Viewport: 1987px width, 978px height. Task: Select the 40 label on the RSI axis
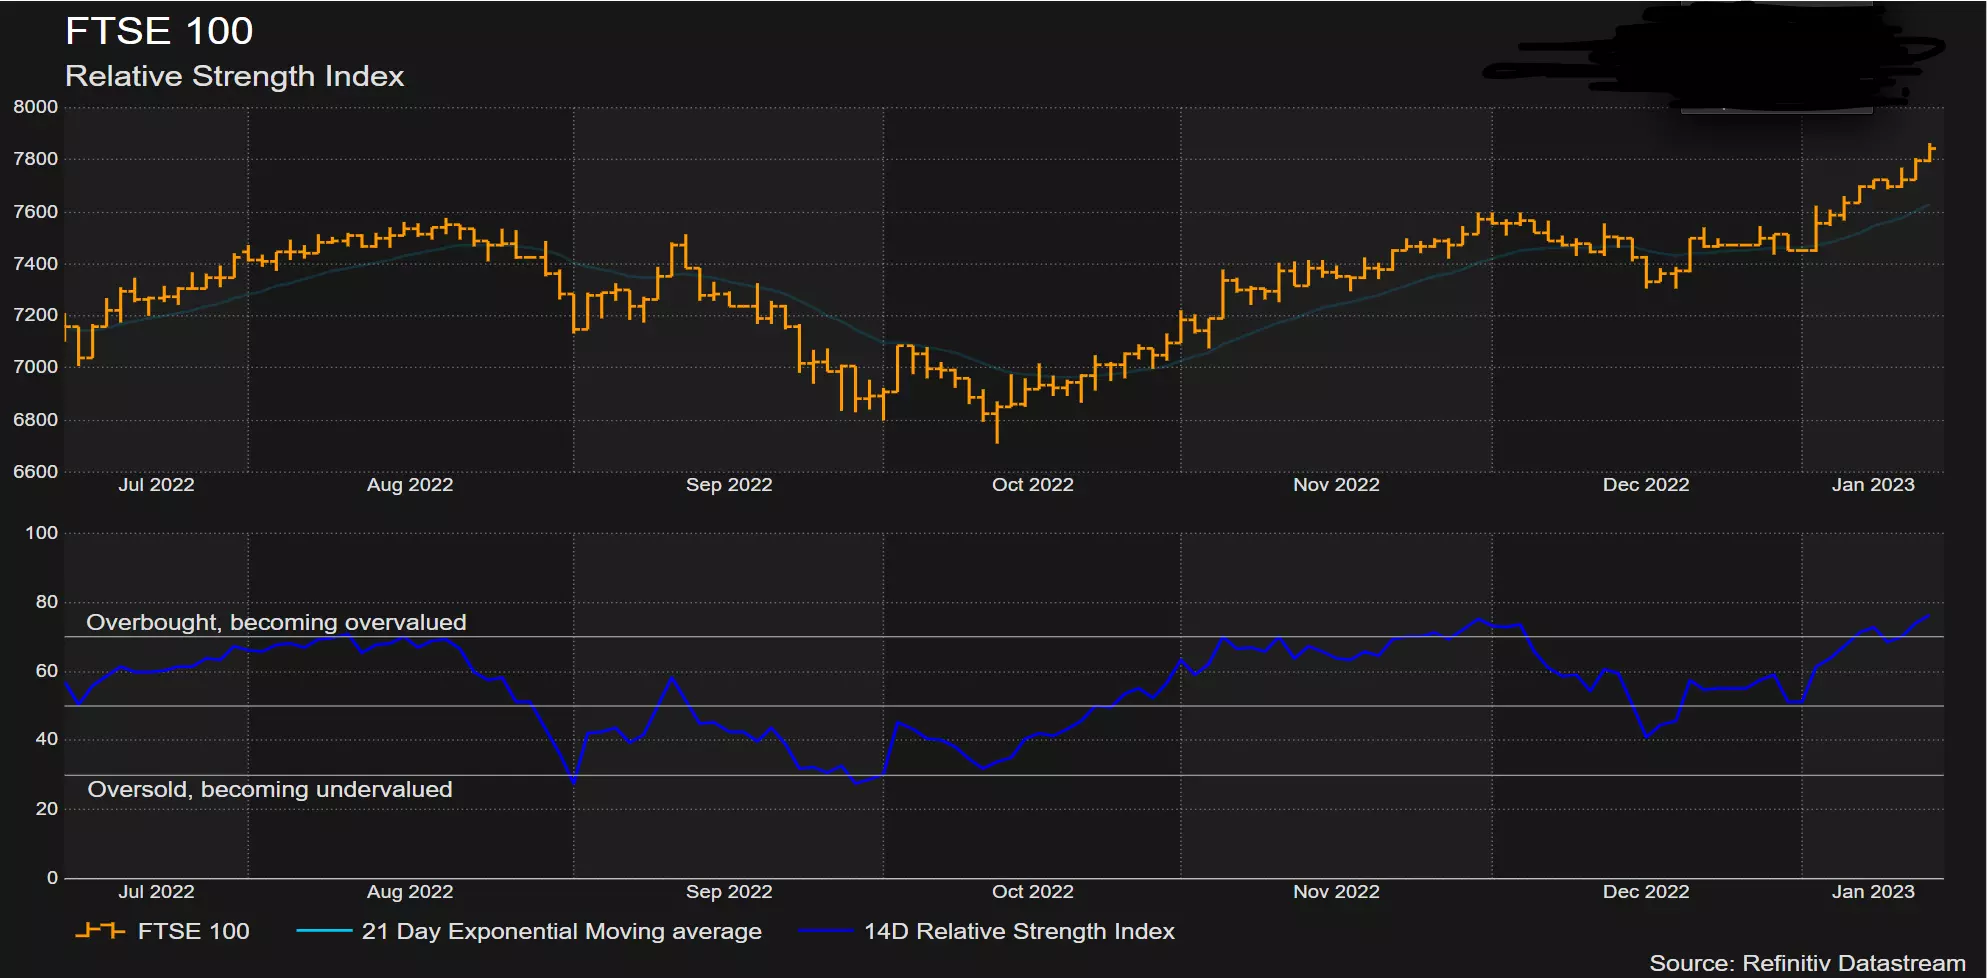coord(47,739)
